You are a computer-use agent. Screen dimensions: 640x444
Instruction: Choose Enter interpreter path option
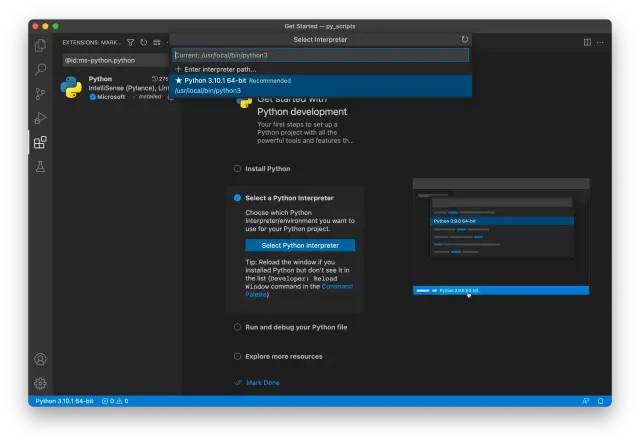point(321,69)
